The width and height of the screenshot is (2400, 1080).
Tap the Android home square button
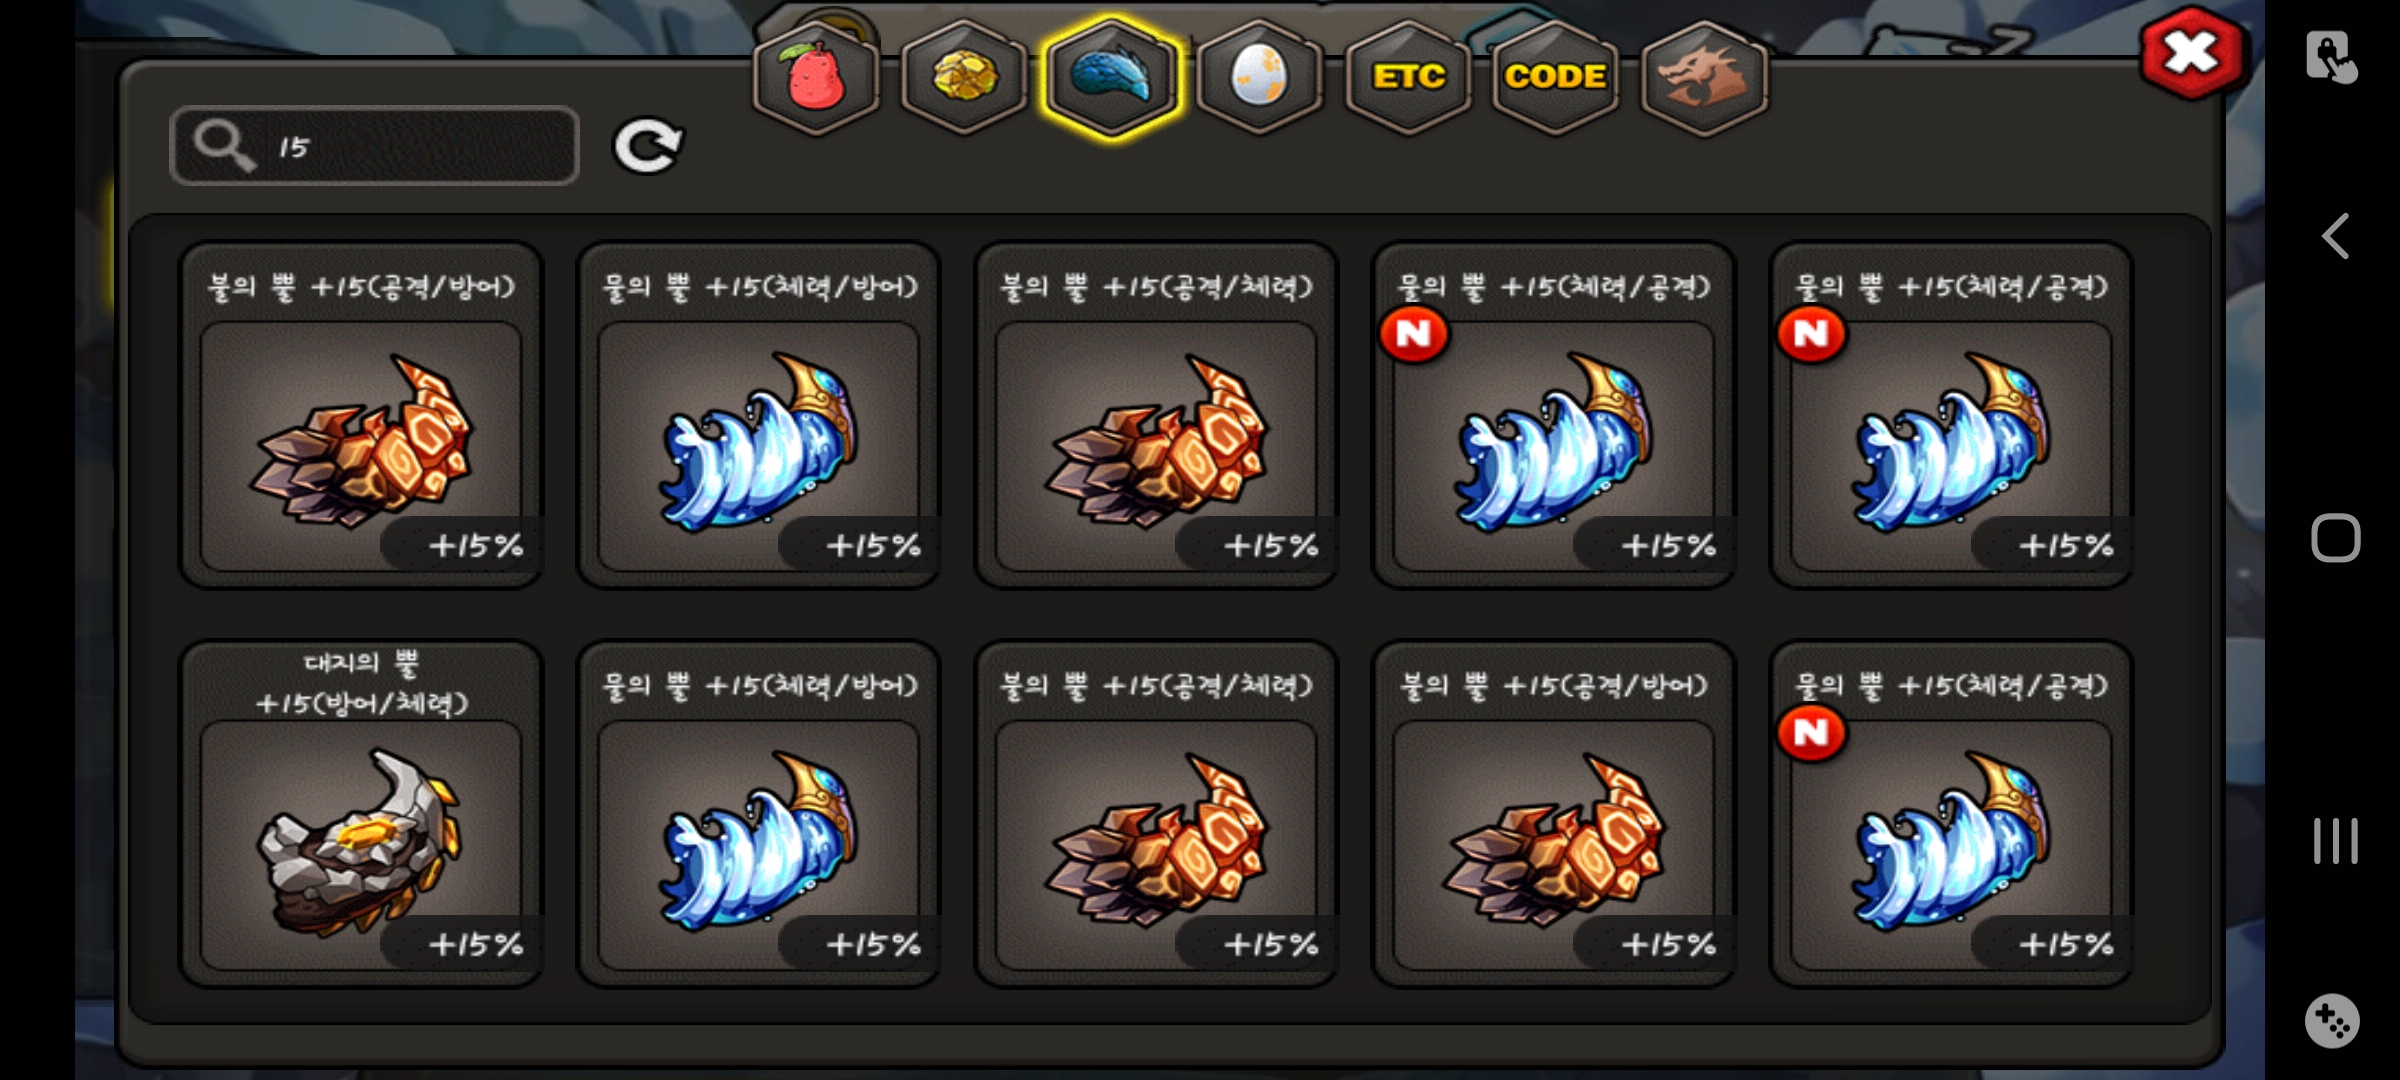point(2335,539)
